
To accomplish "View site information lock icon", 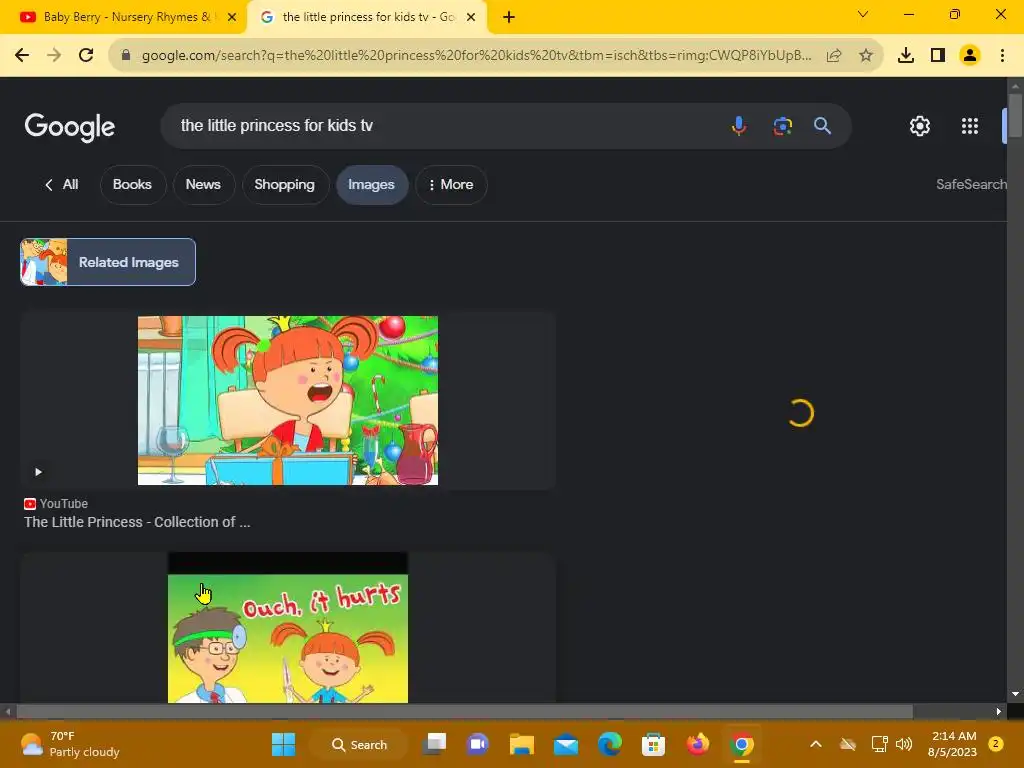I will [x=126, y=55].
